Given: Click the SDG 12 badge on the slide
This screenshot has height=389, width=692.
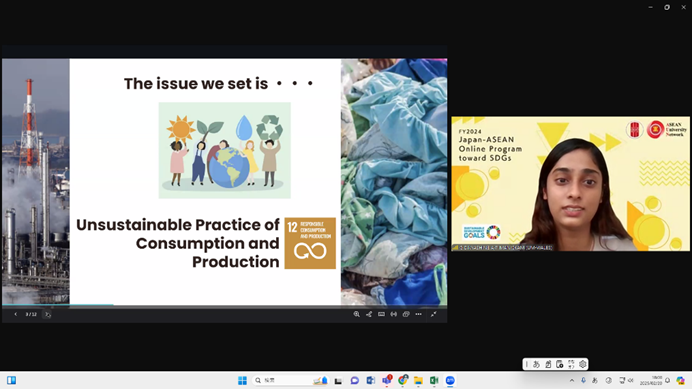Looking at the screenshot, I should [310, 243].
